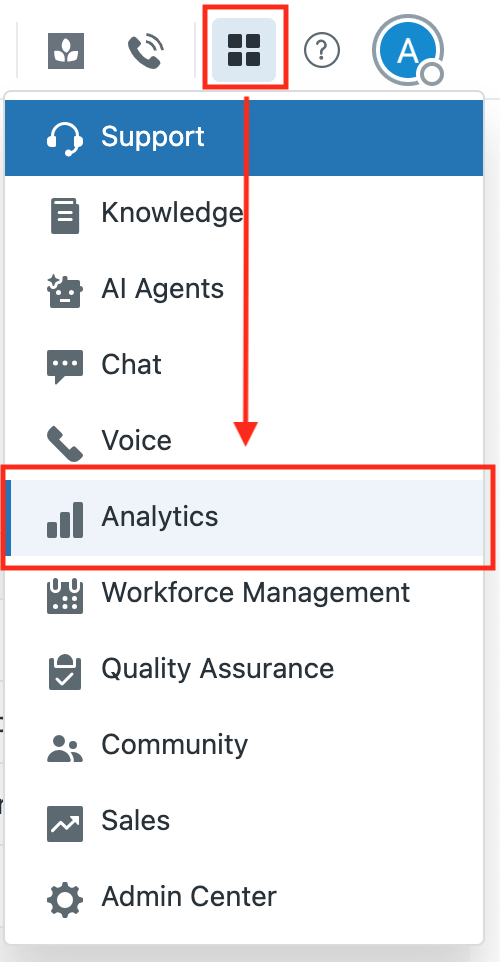This screenshot has width=500, height=962.
Task: Click the calendar Workforce Management icon
Action: pyautogui.click(x=64, y=595)
